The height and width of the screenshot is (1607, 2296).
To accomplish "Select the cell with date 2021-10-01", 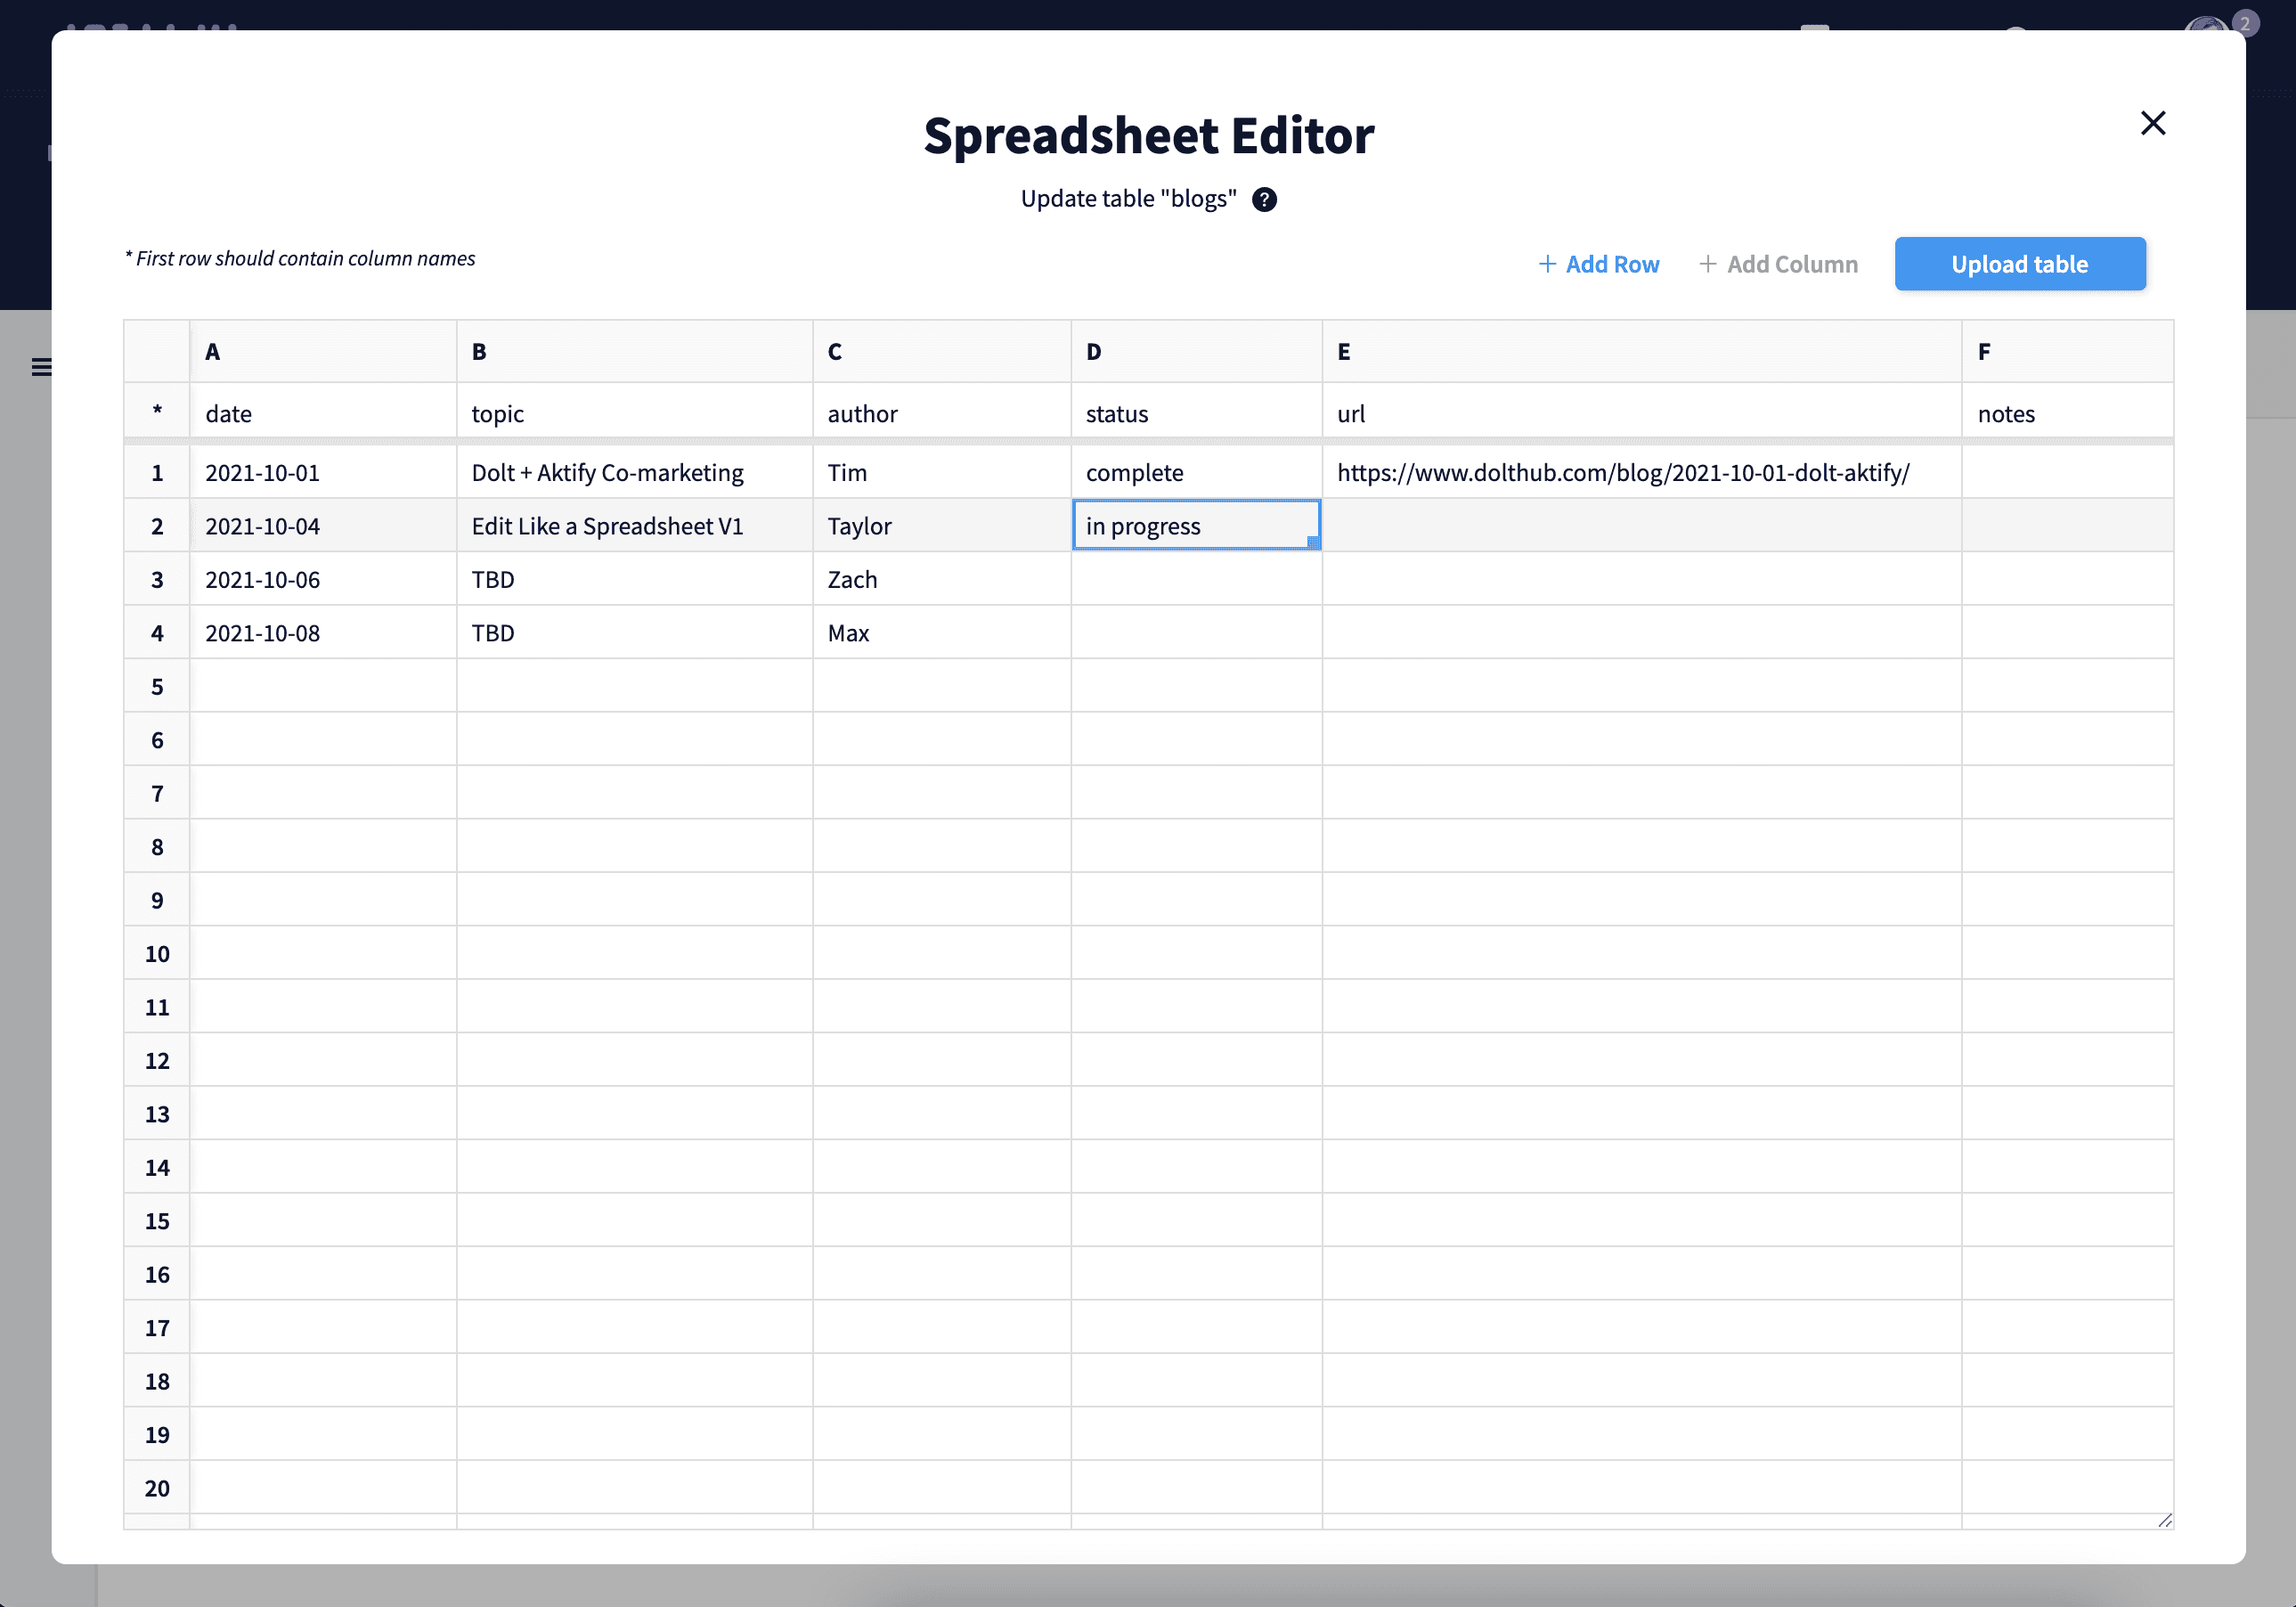I will [323, 472].
